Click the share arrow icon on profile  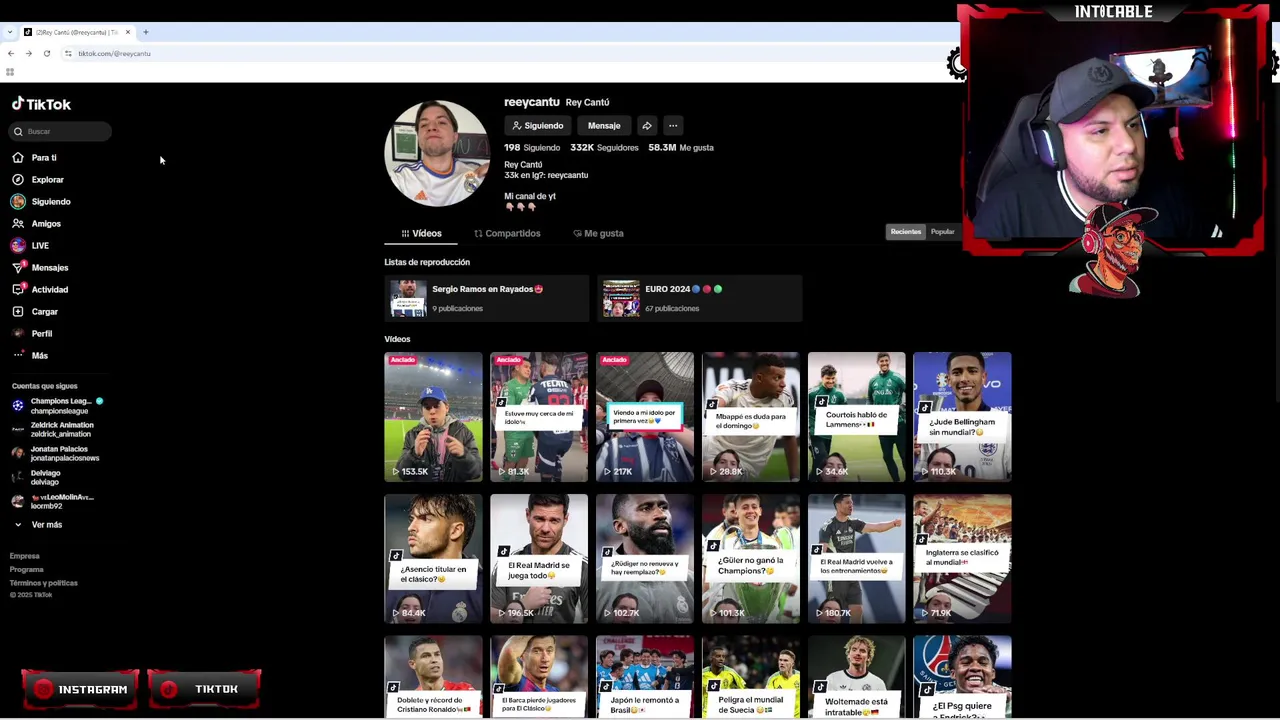[x=647, y=126]
